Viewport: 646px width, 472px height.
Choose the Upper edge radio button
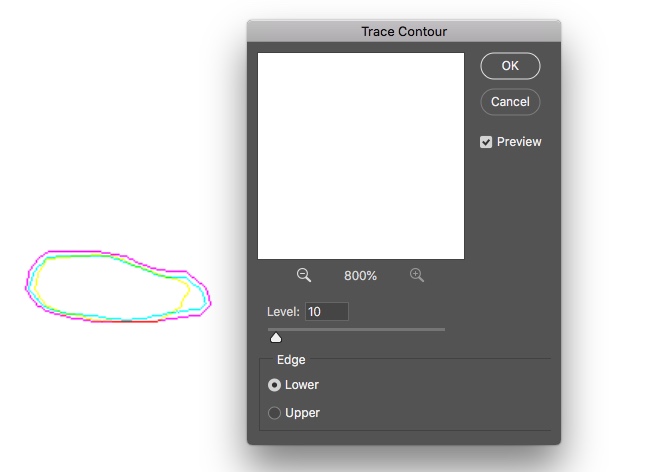[275, 413]
